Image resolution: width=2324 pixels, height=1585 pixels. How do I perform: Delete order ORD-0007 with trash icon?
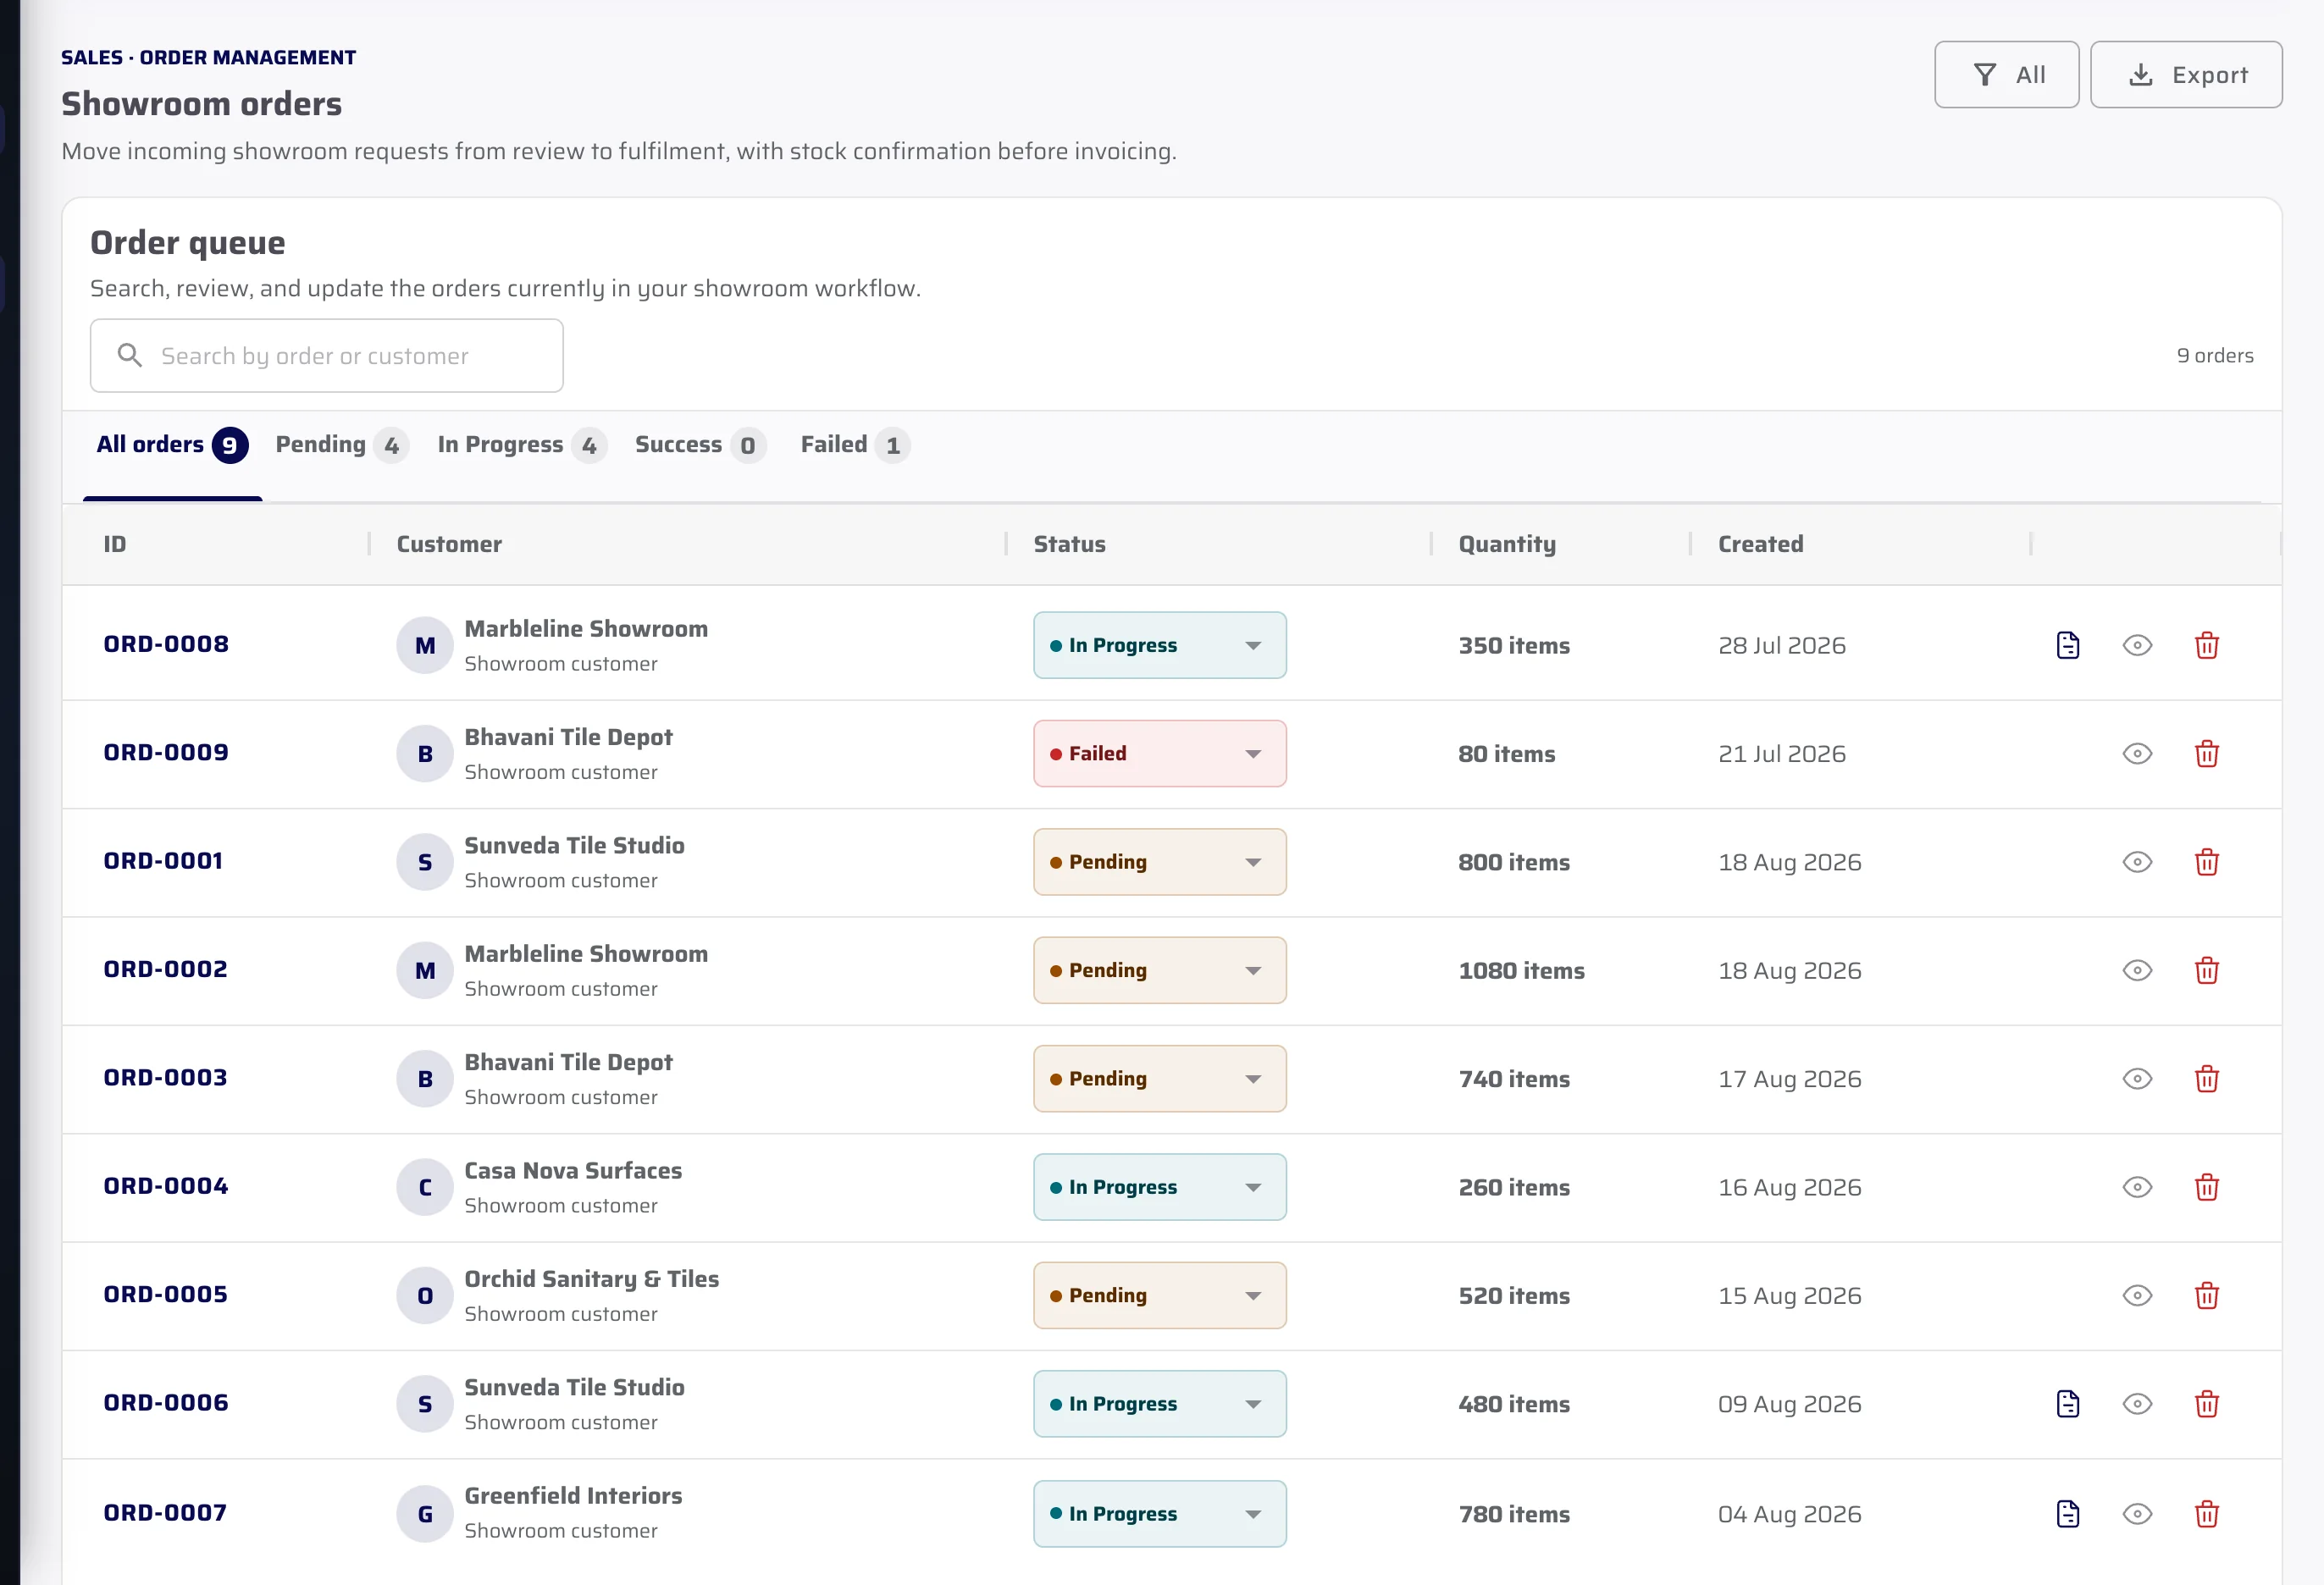2206,1514
